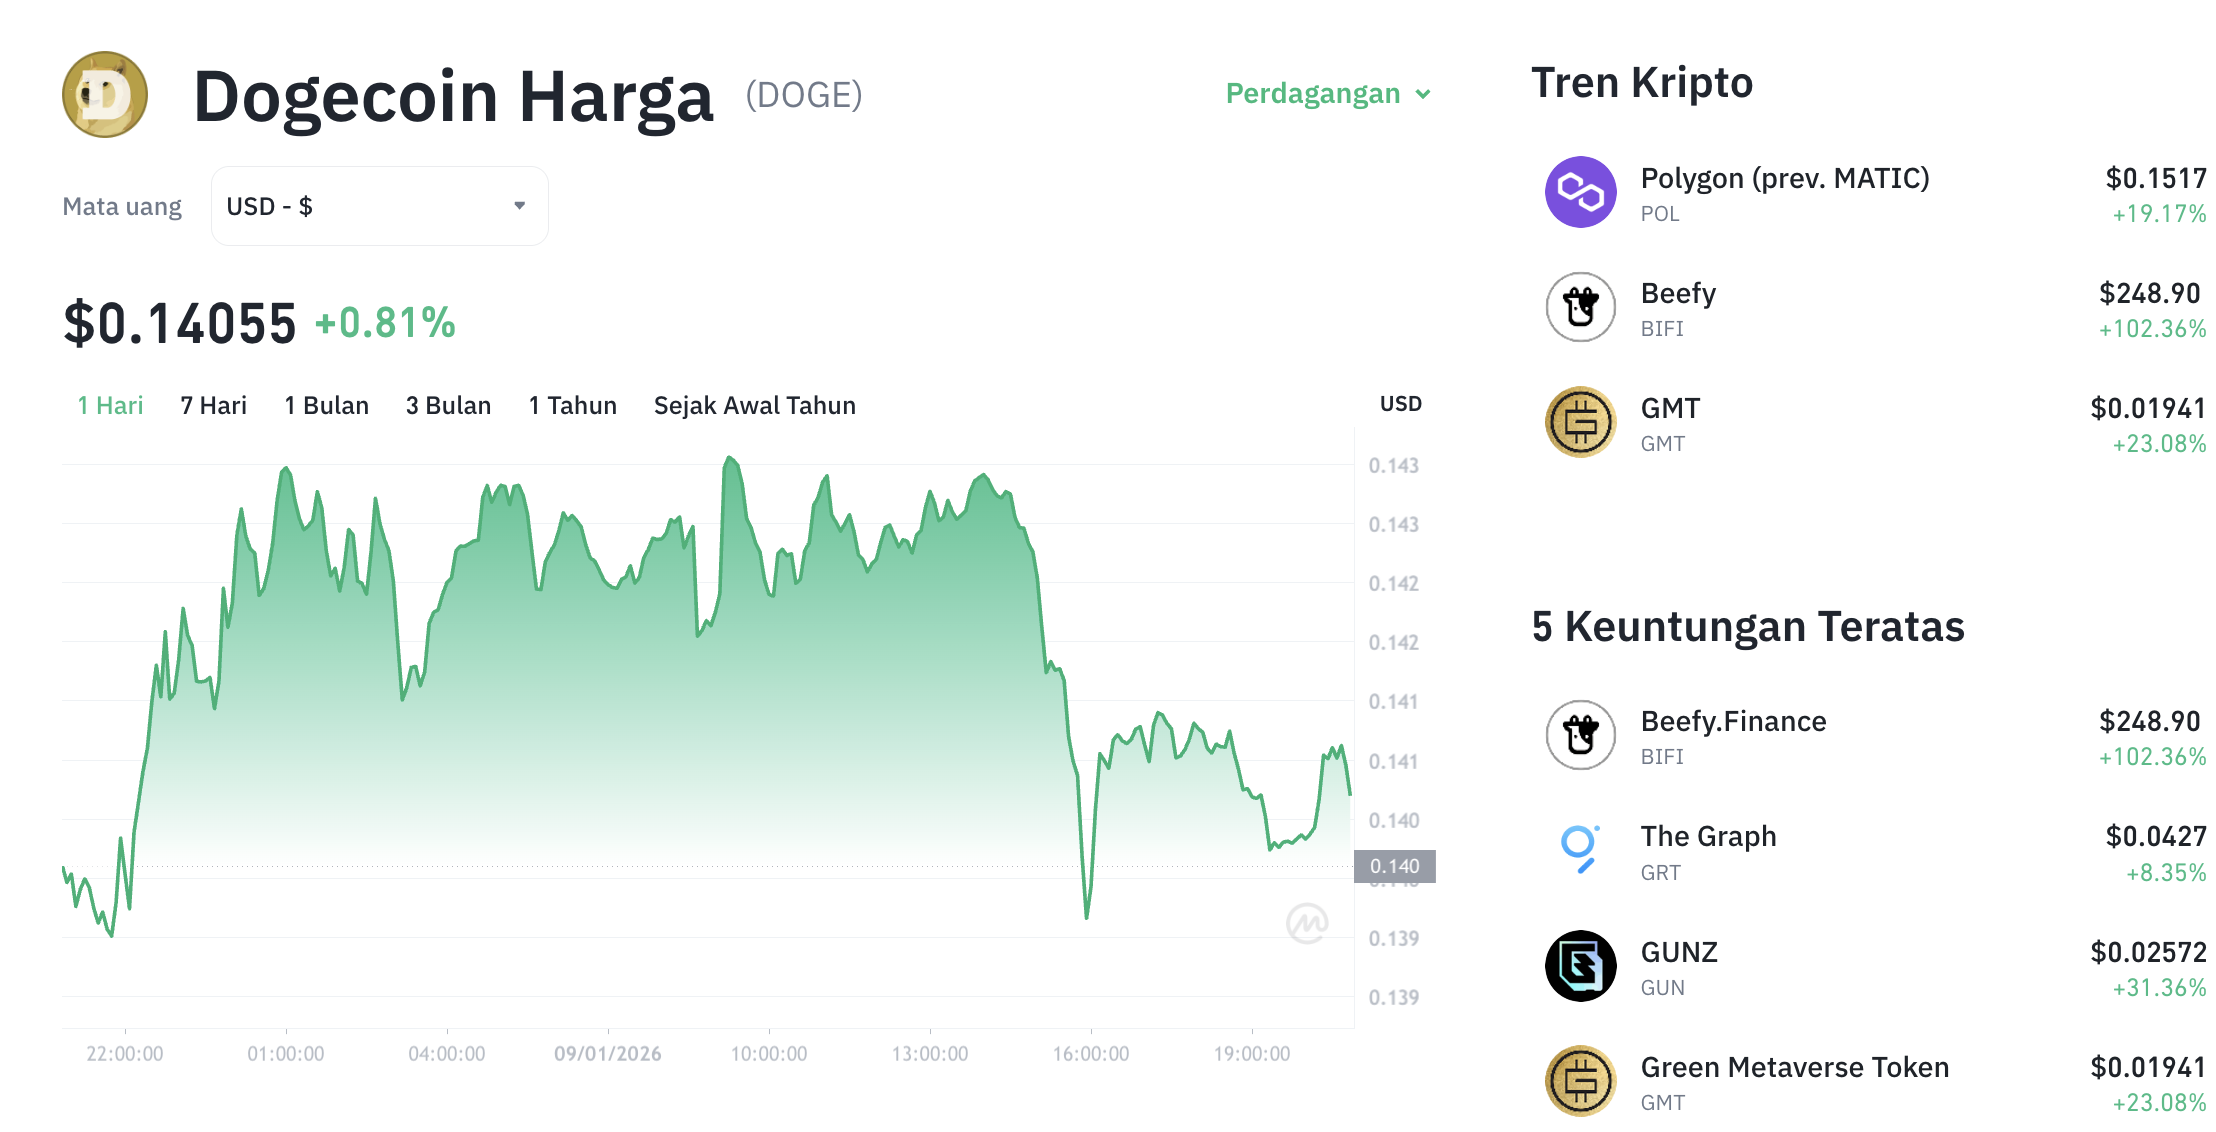Click The Graph icon in Keuntungan Teratas
Screen dimensions: 2216x1132
click(x=1580, y=850)
